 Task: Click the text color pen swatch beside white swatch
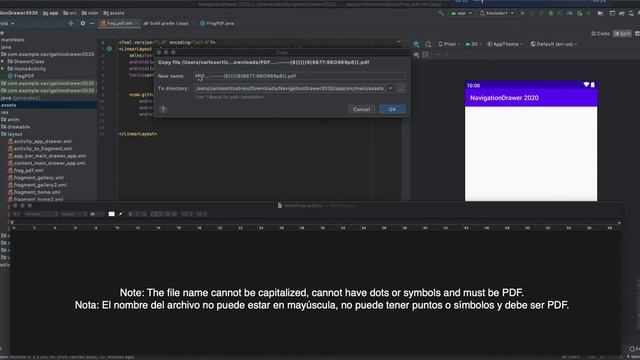tap(120, 214)
